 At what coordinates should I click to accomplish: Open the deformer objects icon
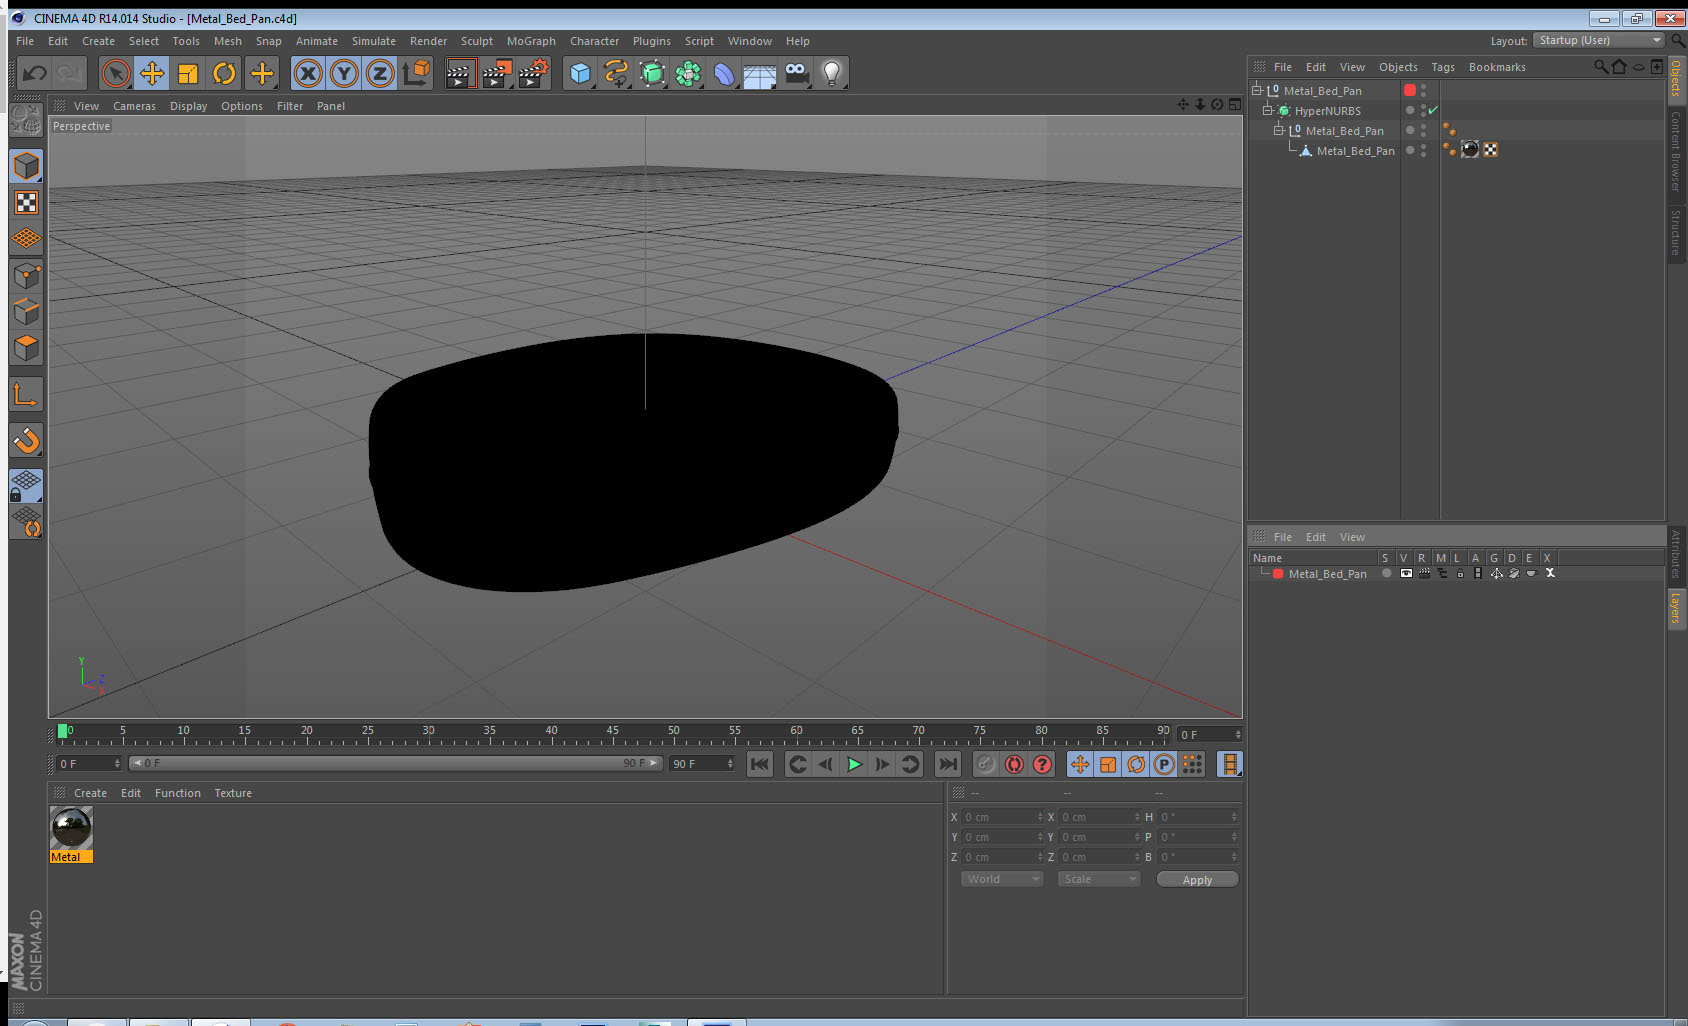[724, 73]
